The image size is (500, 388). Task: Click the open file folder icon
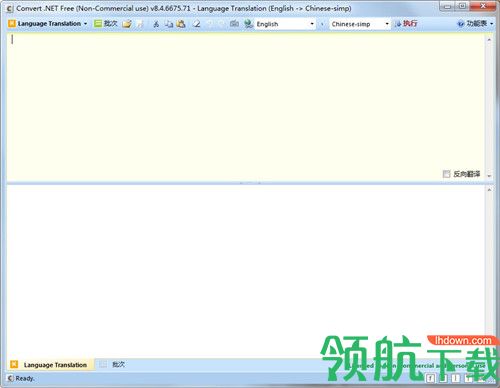pyautogui.click(x=127, y=24)
